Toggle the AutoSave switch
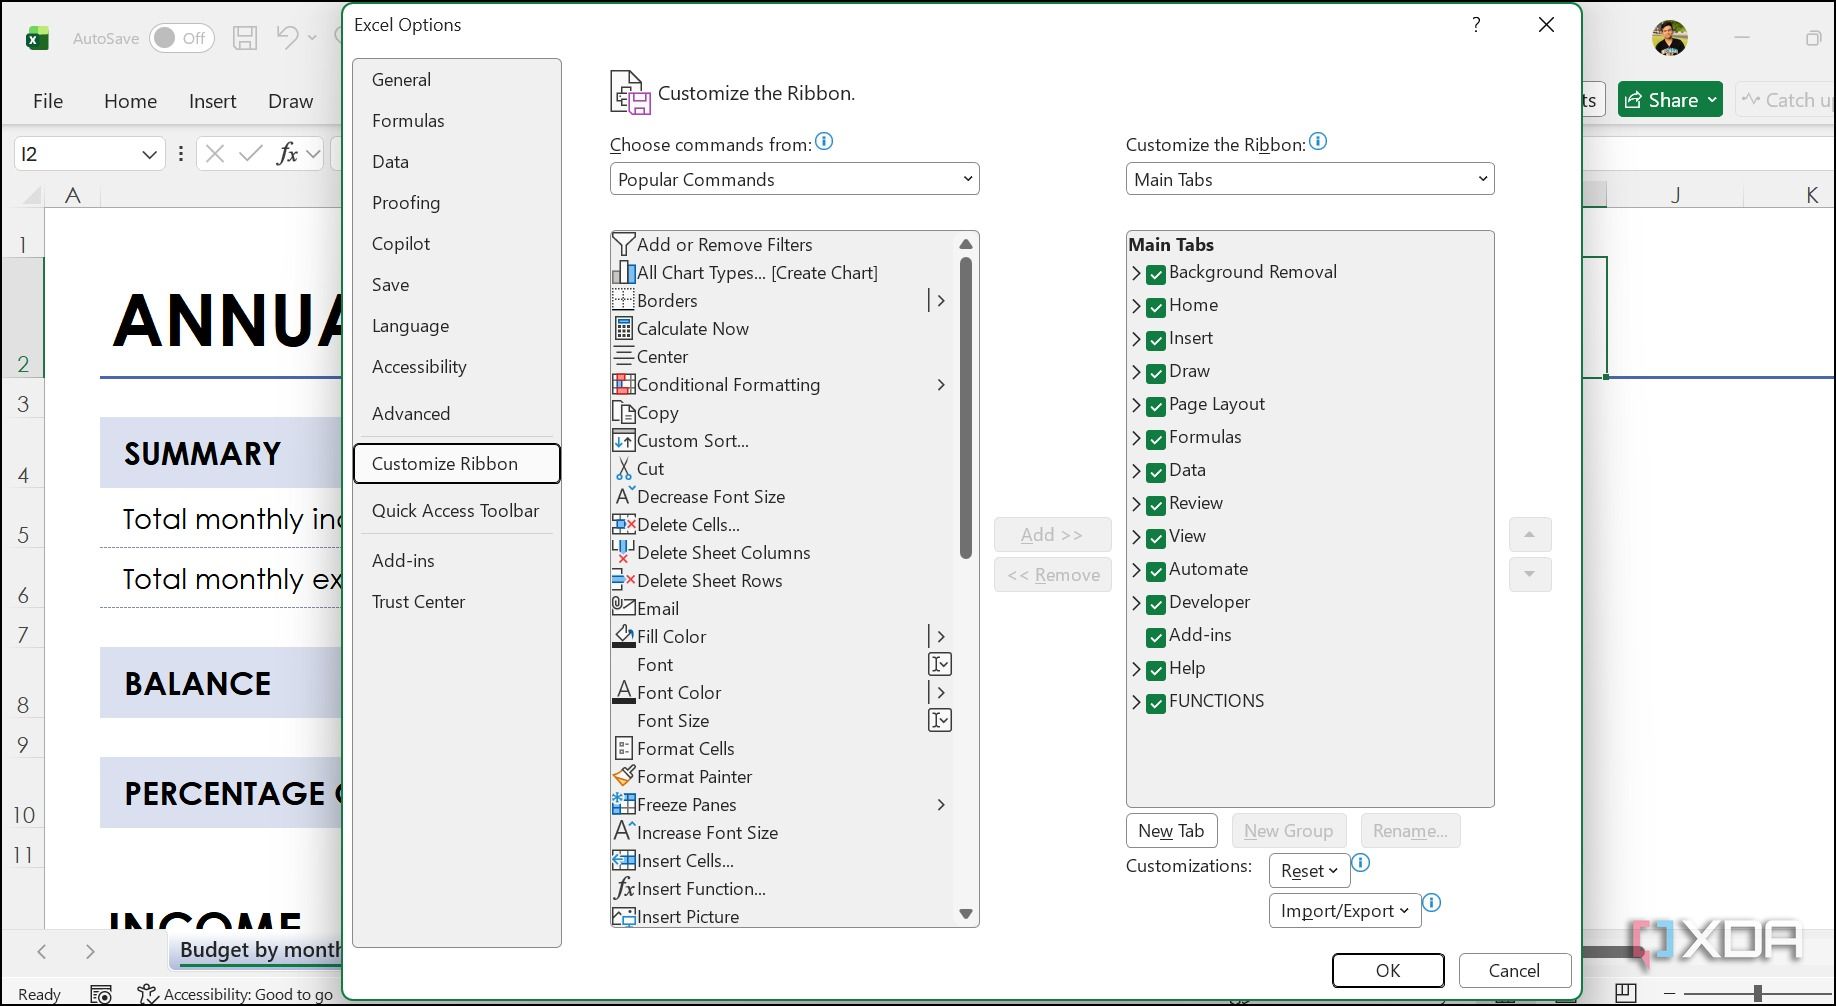The image size is (1836, 1006). pos(182,38)
